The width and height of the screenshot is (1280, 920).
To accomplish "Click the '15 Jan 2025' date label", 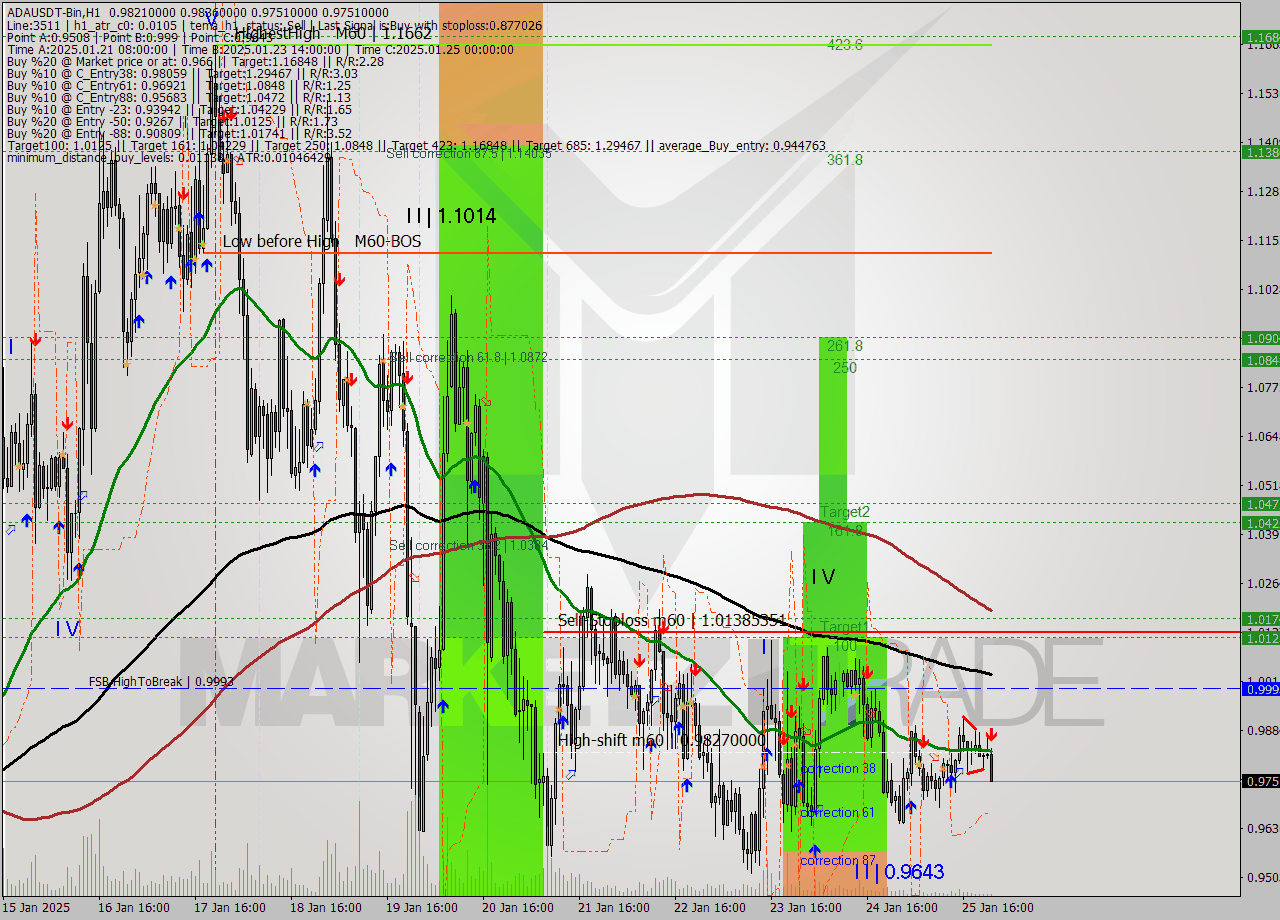I will pyautogui.click(x=37, y=908).
